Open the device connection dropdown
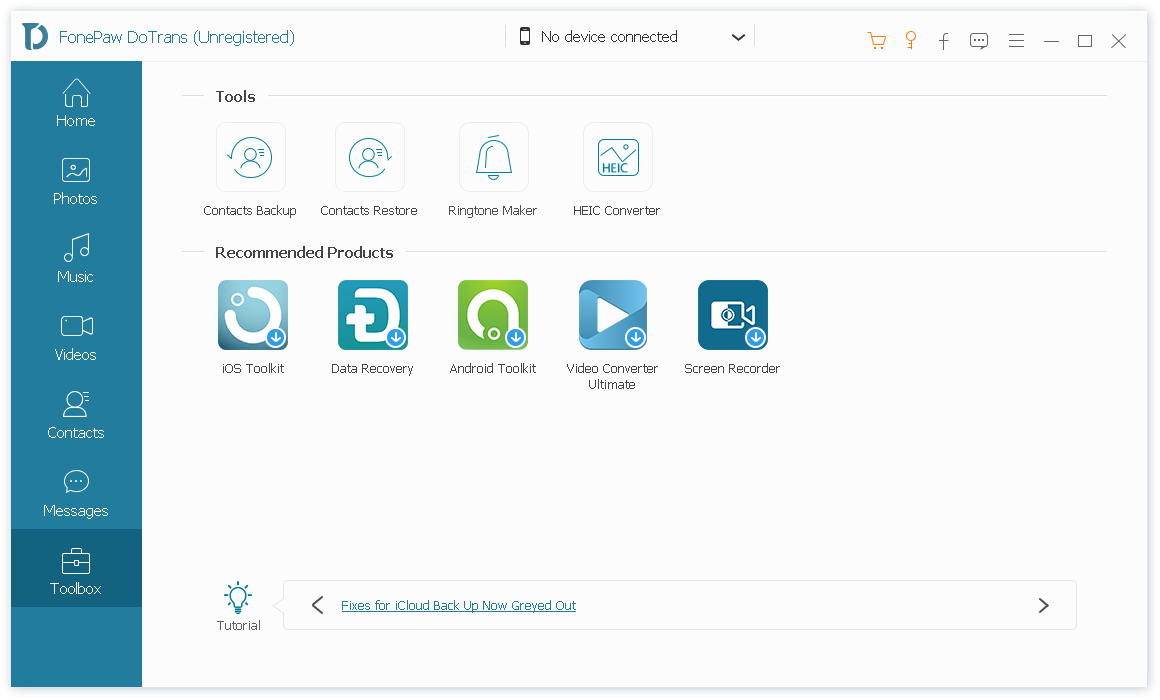This screenshot has height=700, width=1160. [738, 37]
